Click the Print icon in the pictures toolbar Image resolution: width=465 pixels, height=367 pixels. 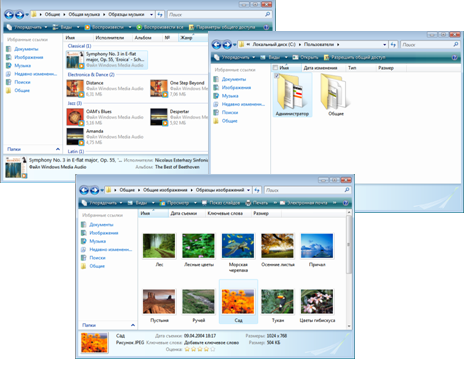click(248, 203)
